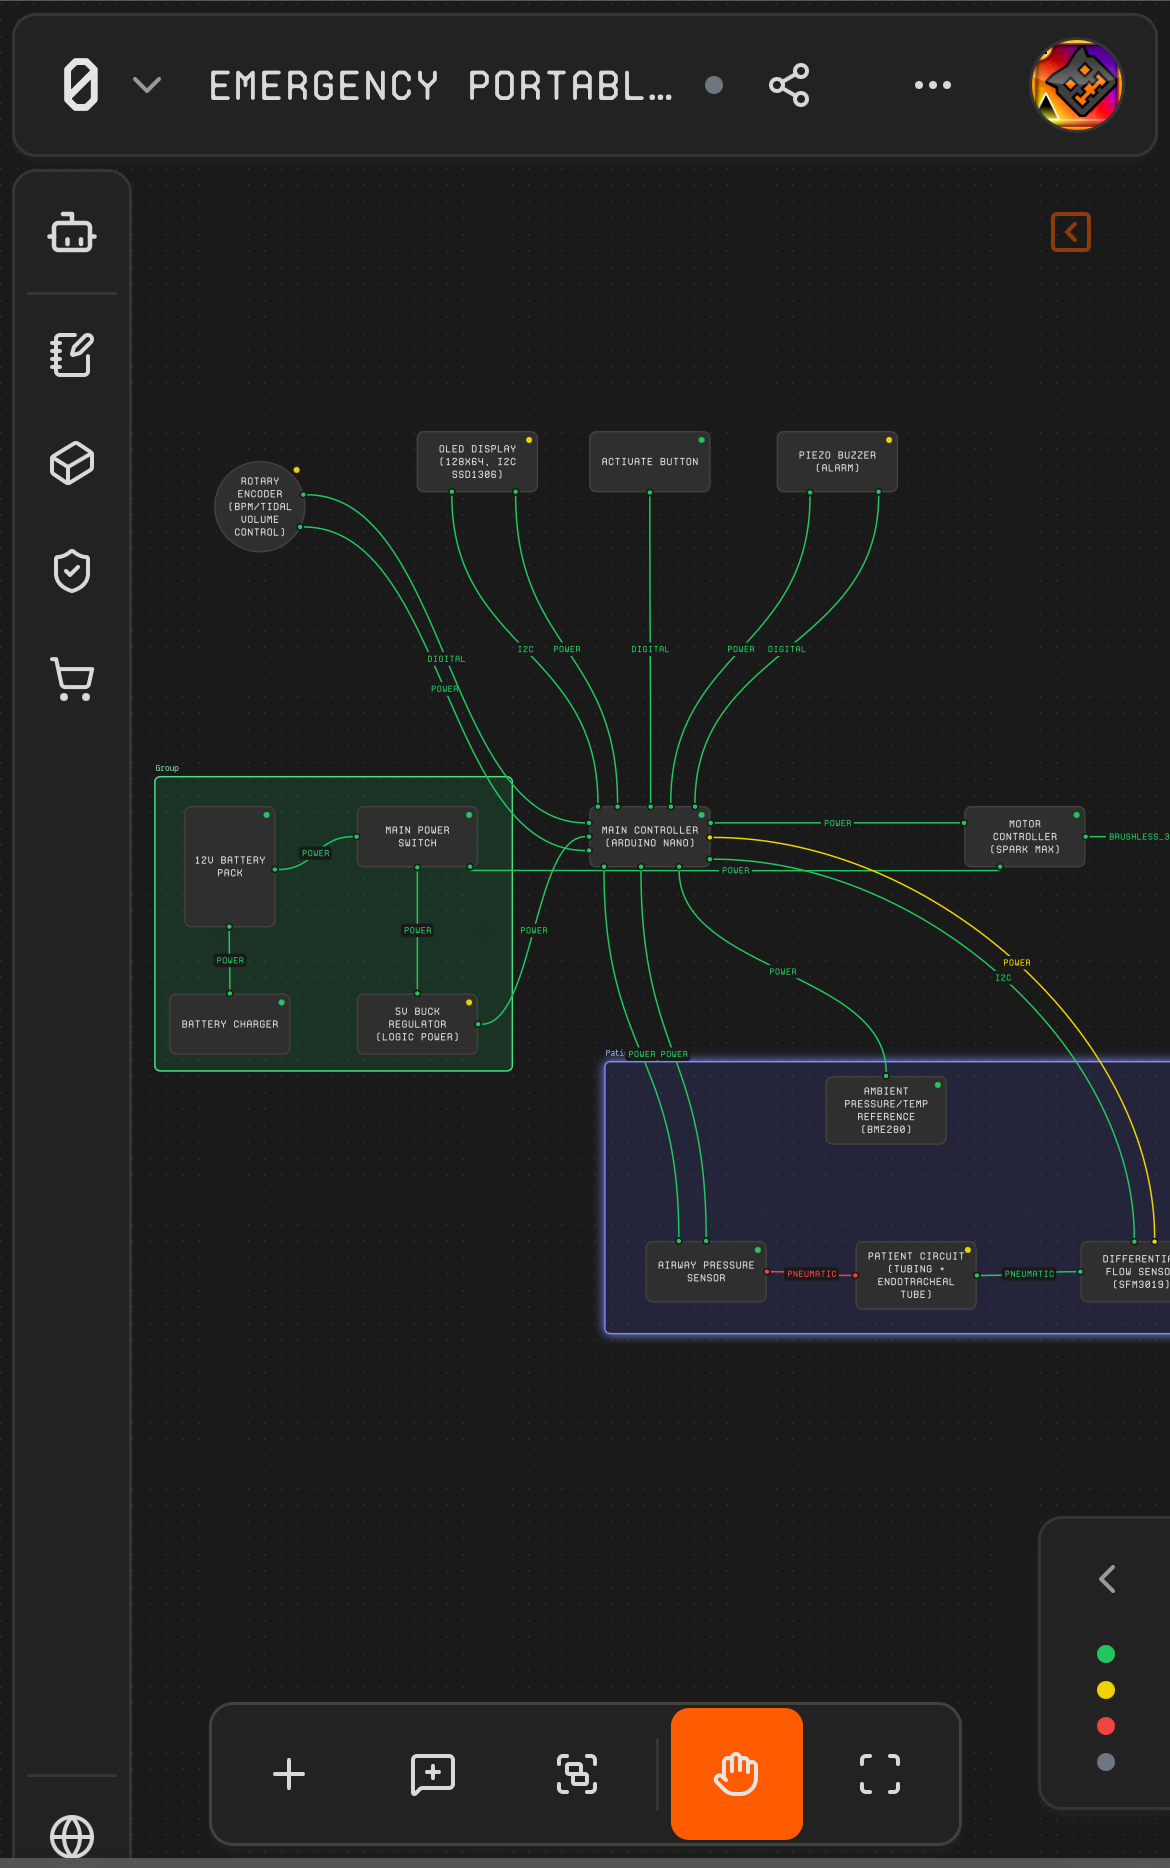The height and width of the screenshot is (1868, 1170).
Task: Click the fit-to-screen frame icon
Action: (x=880, y=1774)
